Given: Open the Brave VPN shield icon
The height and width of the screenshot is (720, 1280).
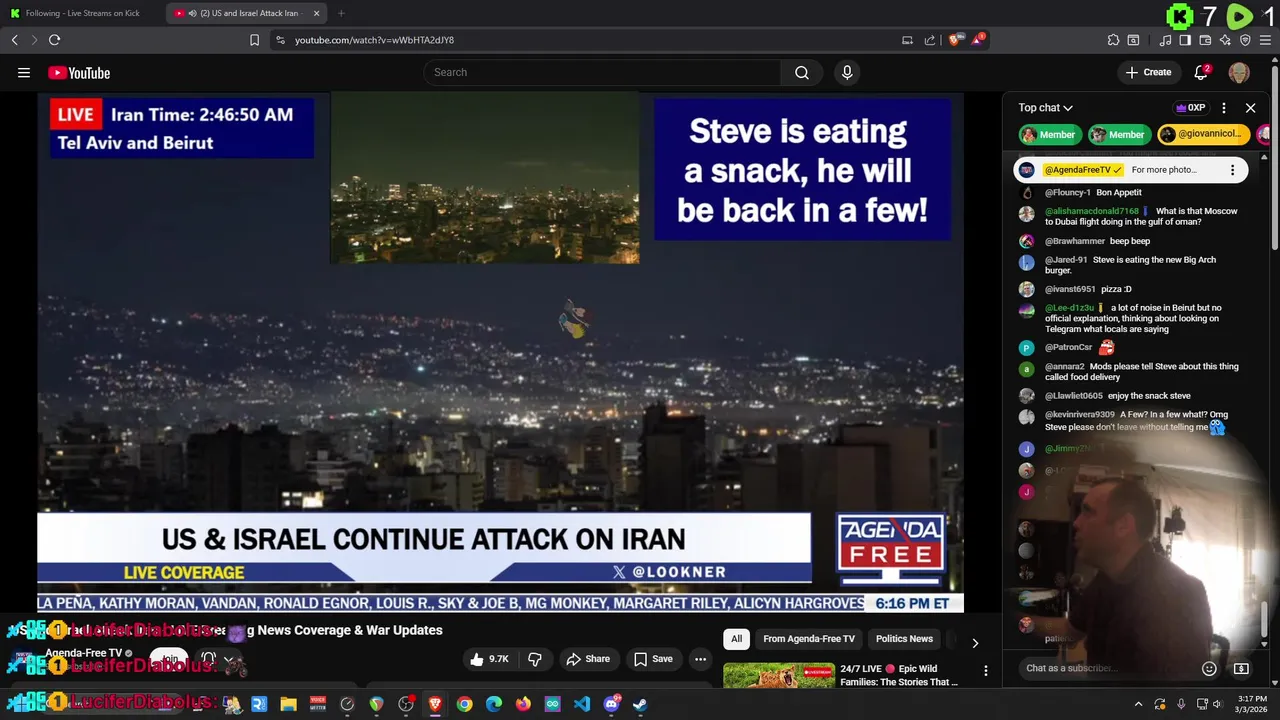Looking at the screenshot, I should 1245,40.
